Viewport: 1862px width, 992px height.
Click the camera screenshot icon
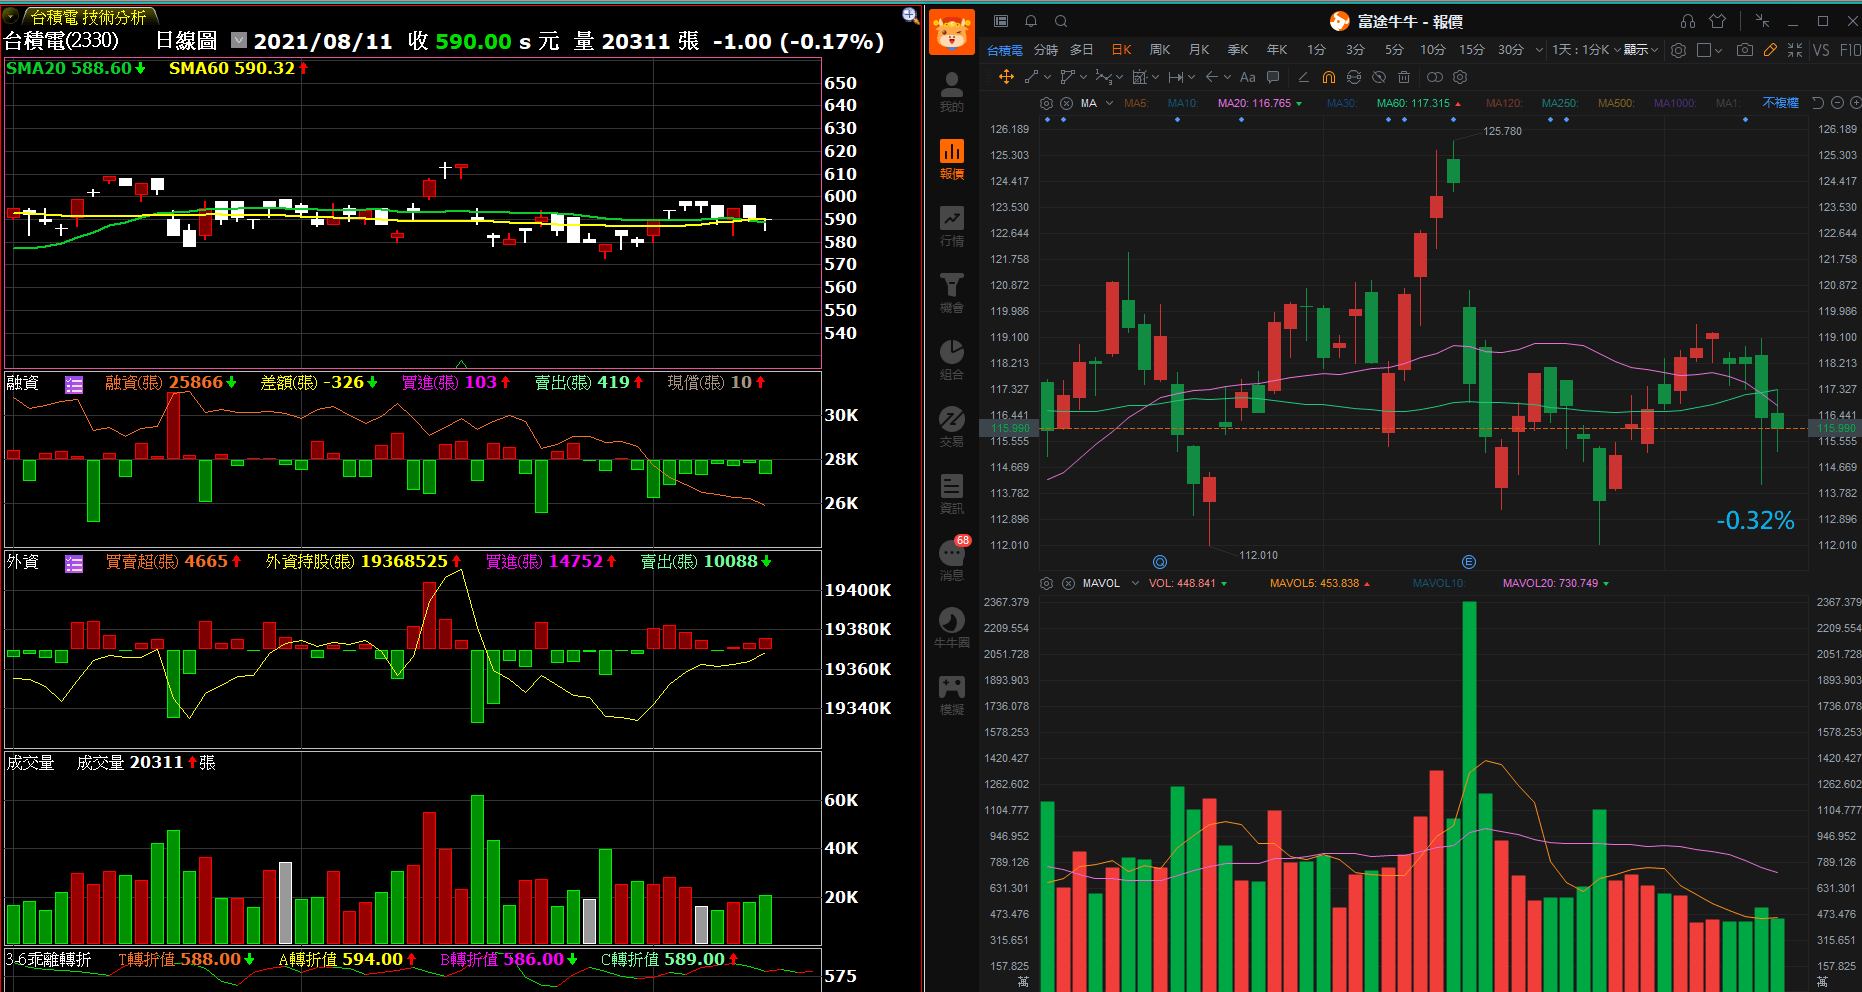1745,50
